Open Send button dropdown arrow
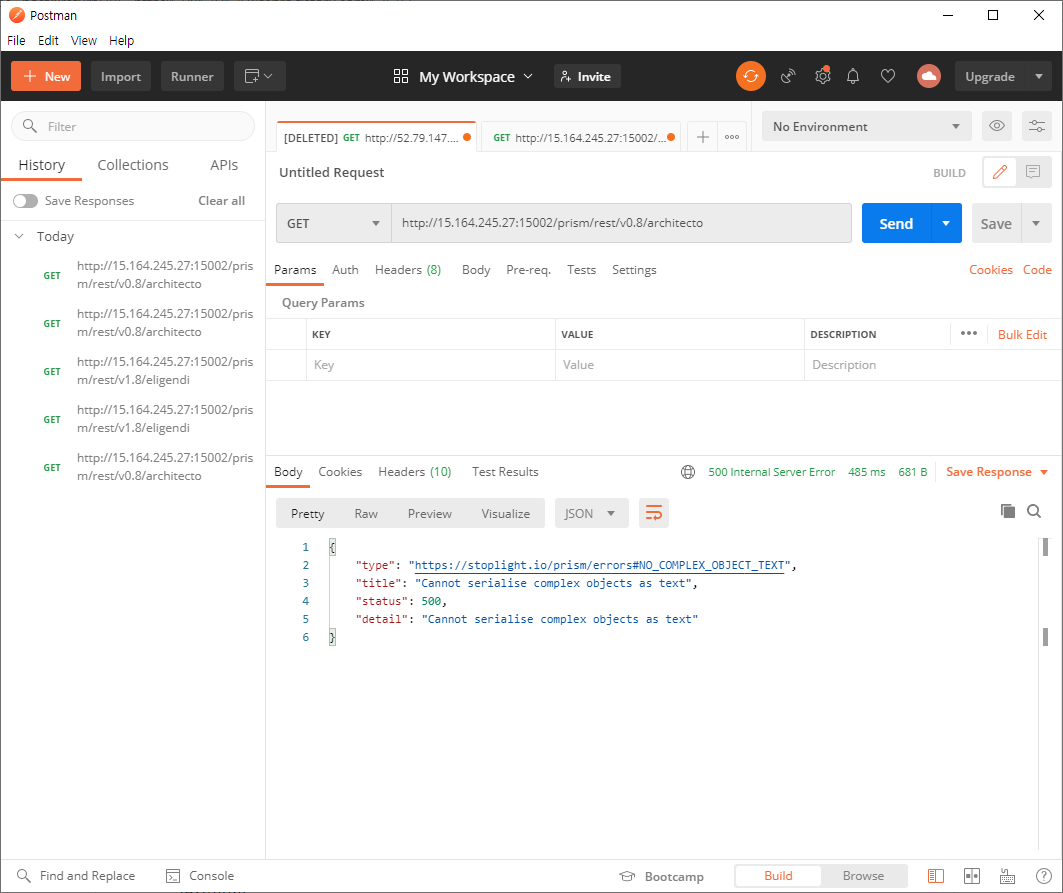 (946, 223)
